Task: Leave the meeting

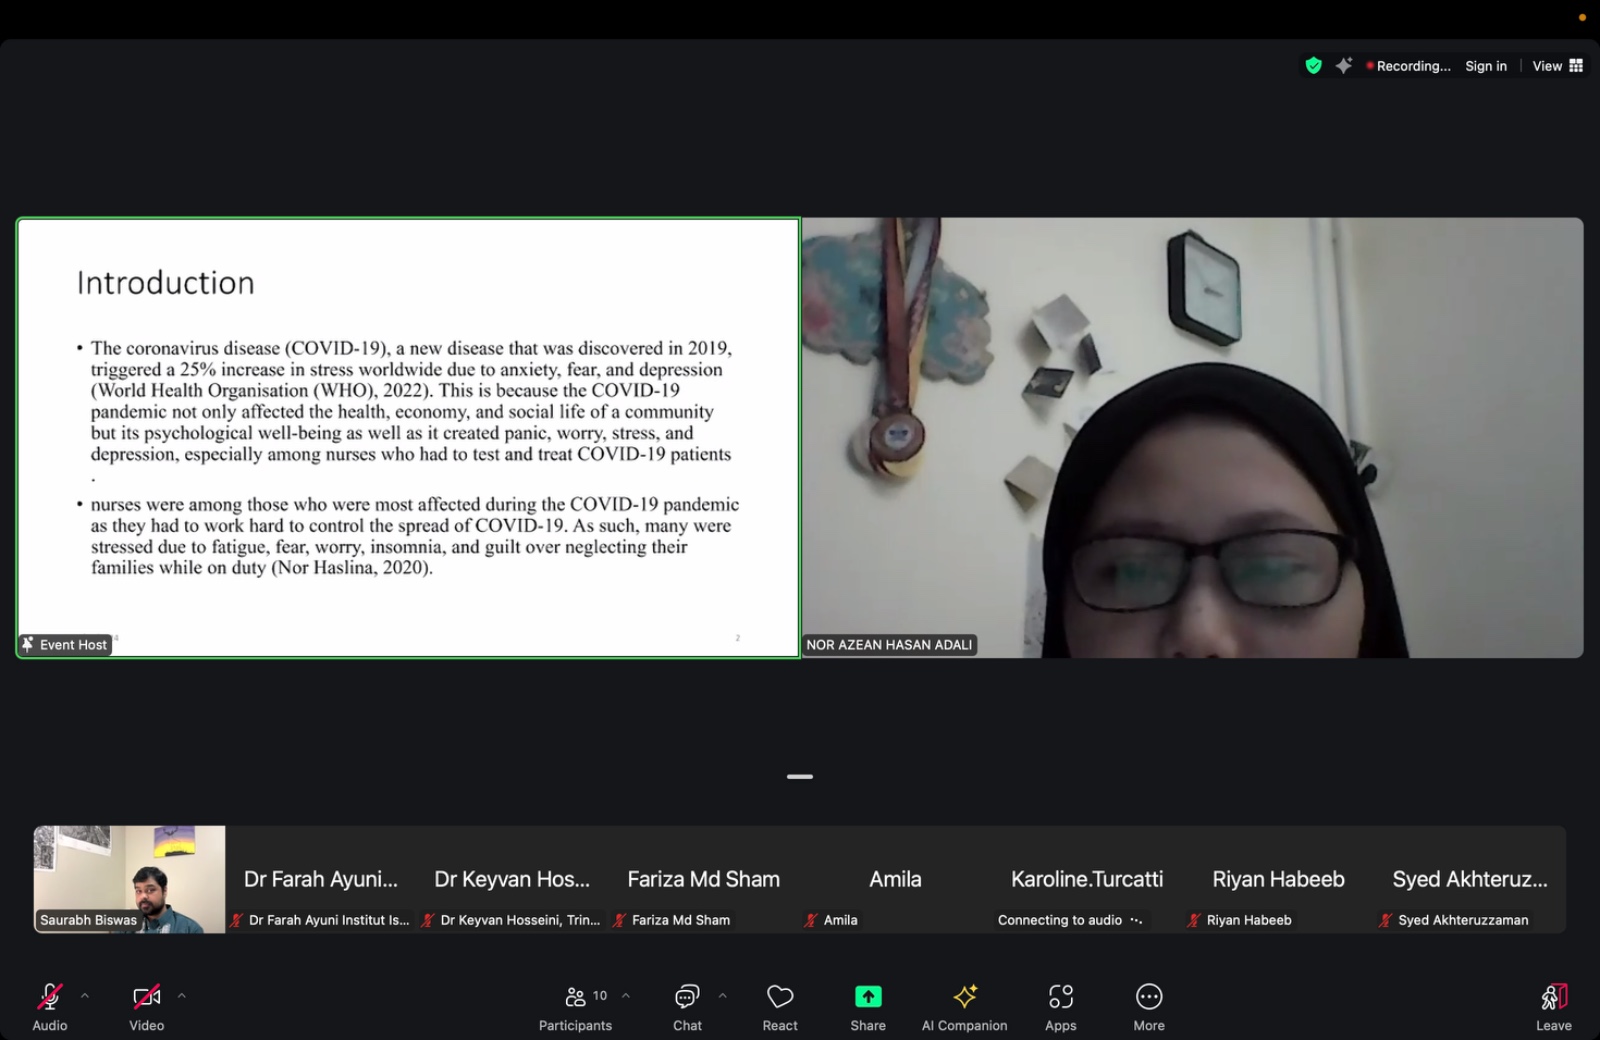Action: point(1553,1005)
